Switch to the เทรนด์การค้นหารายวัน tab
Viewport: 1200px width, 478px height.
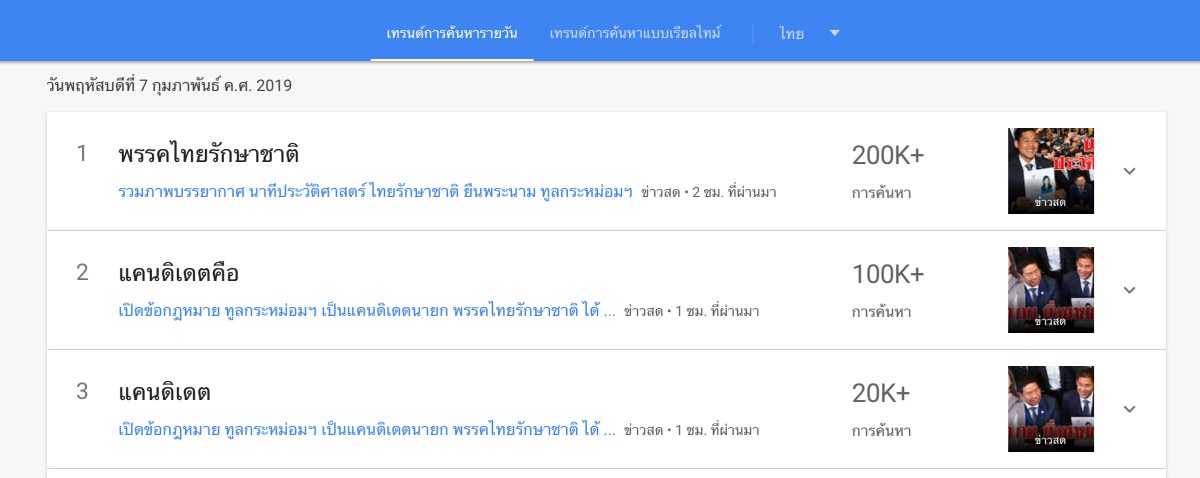452,33
